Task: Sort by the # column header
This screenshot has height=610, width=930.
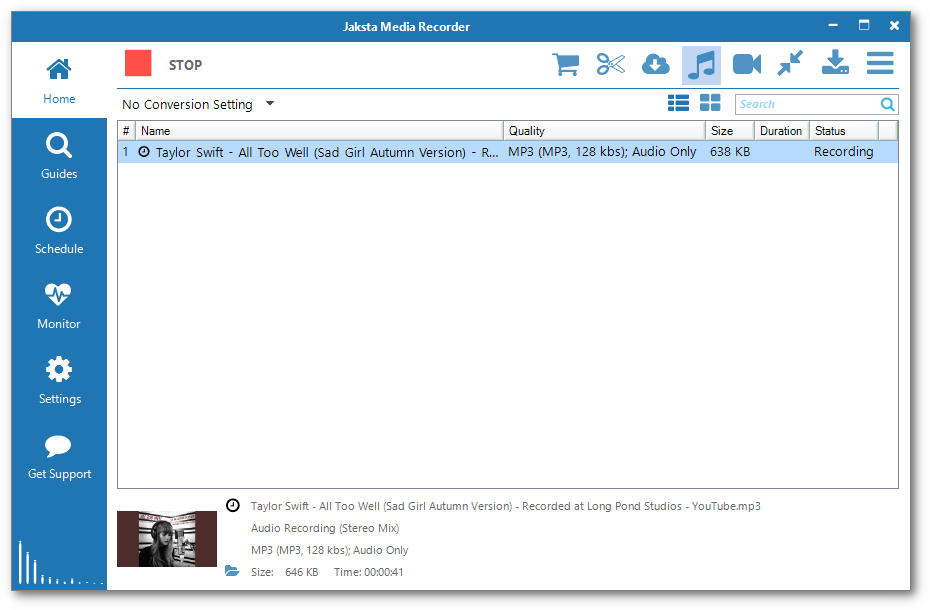Action: (x=126, y=131)
